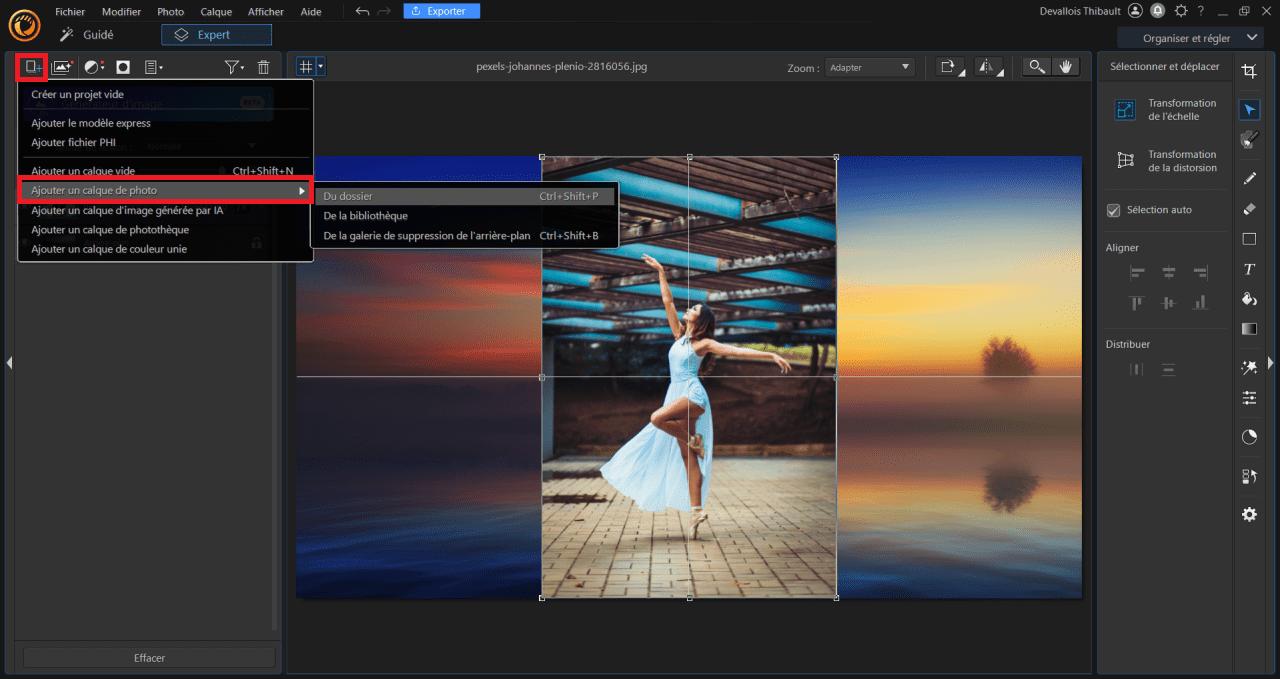Viewport: 1280px width, 679px height.
Task: Select Ajouter un calque de couleur unie
Action: point(109,249)
